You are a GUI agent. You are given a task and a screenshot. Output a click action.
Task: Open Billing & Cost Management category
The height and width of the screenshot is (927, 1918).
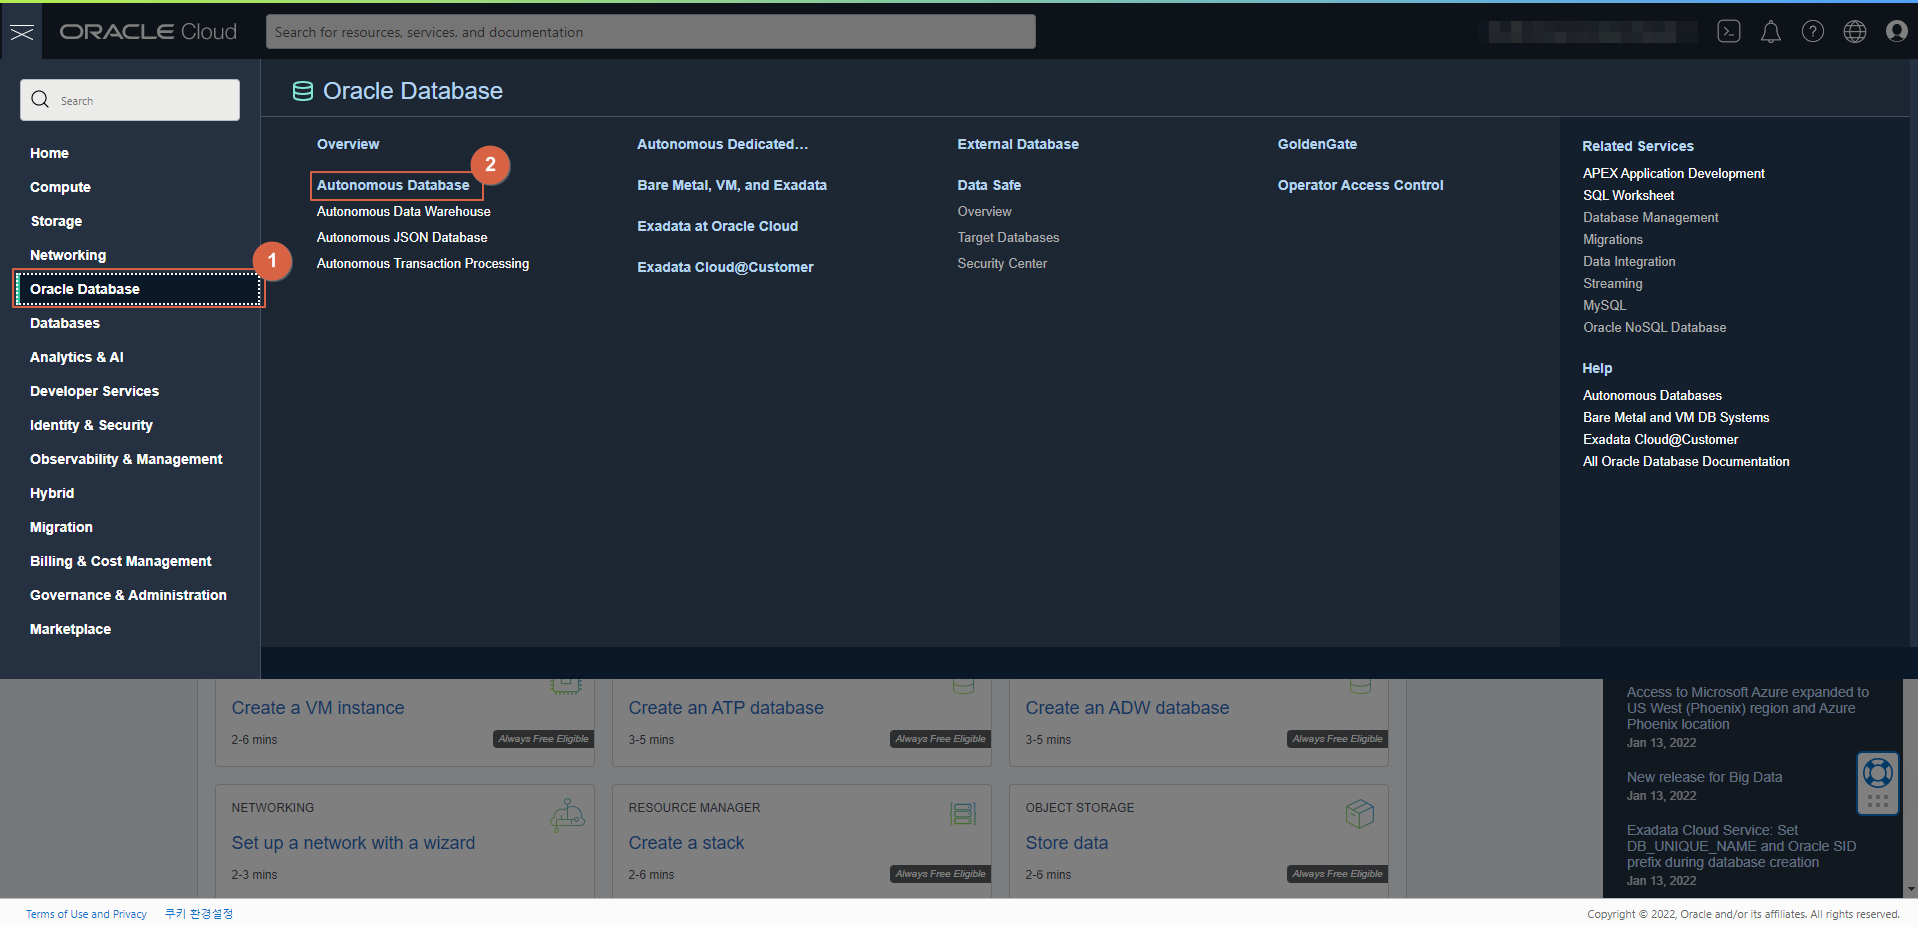(x=121, y=561)
